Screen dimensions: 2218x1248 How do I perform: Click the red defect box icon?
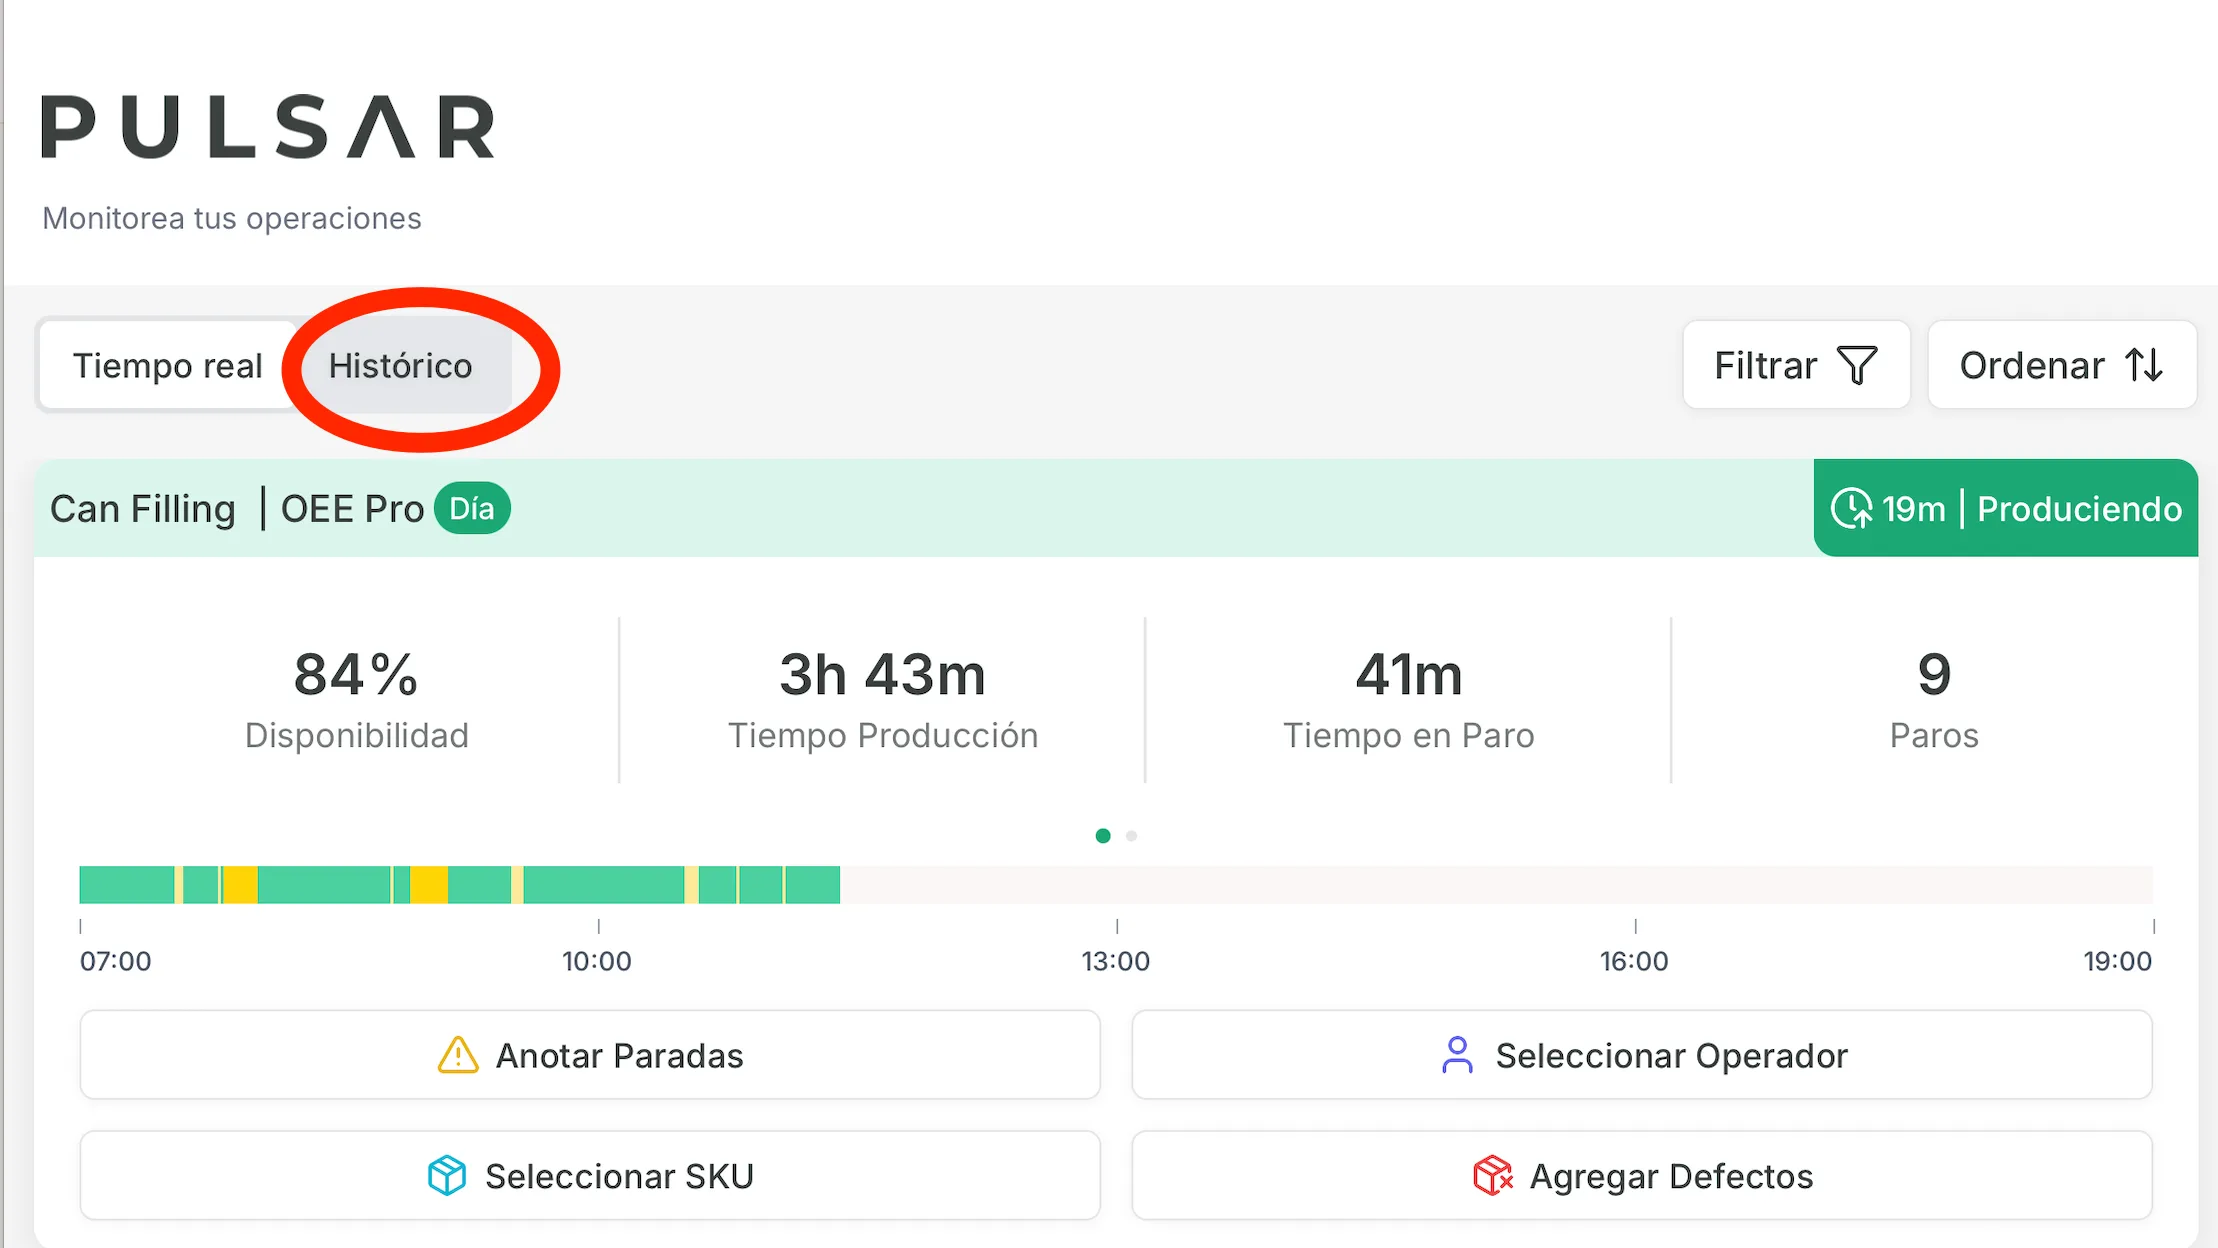[x=1492, y=1176]
